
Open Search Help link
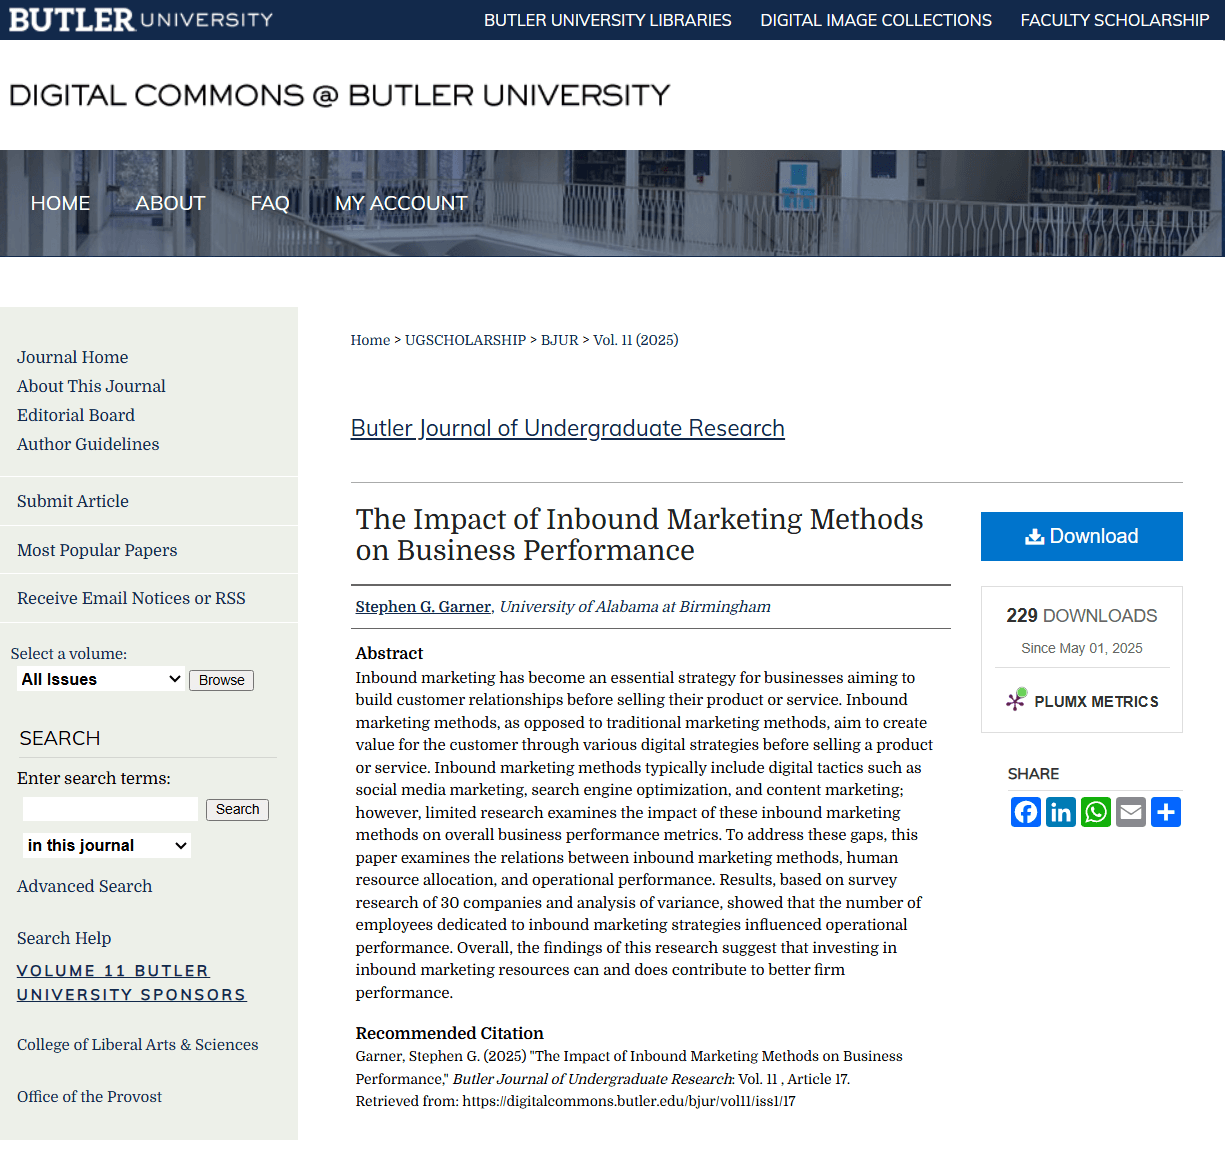(64, 938)
